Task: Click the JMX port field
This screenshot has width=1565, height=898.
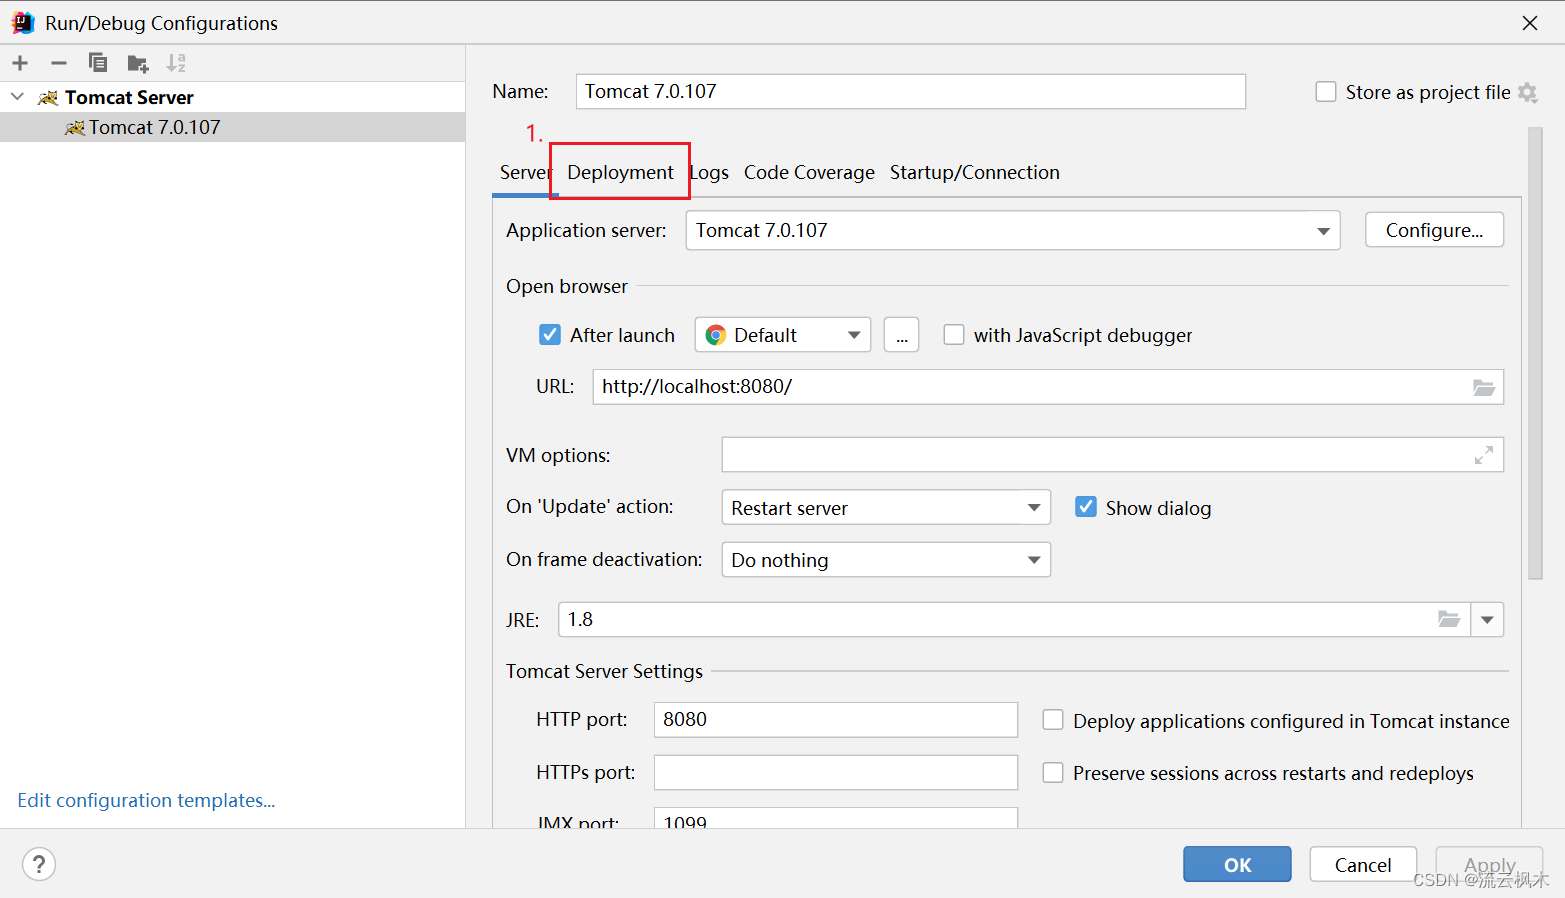Action: [x=836, y=818]
